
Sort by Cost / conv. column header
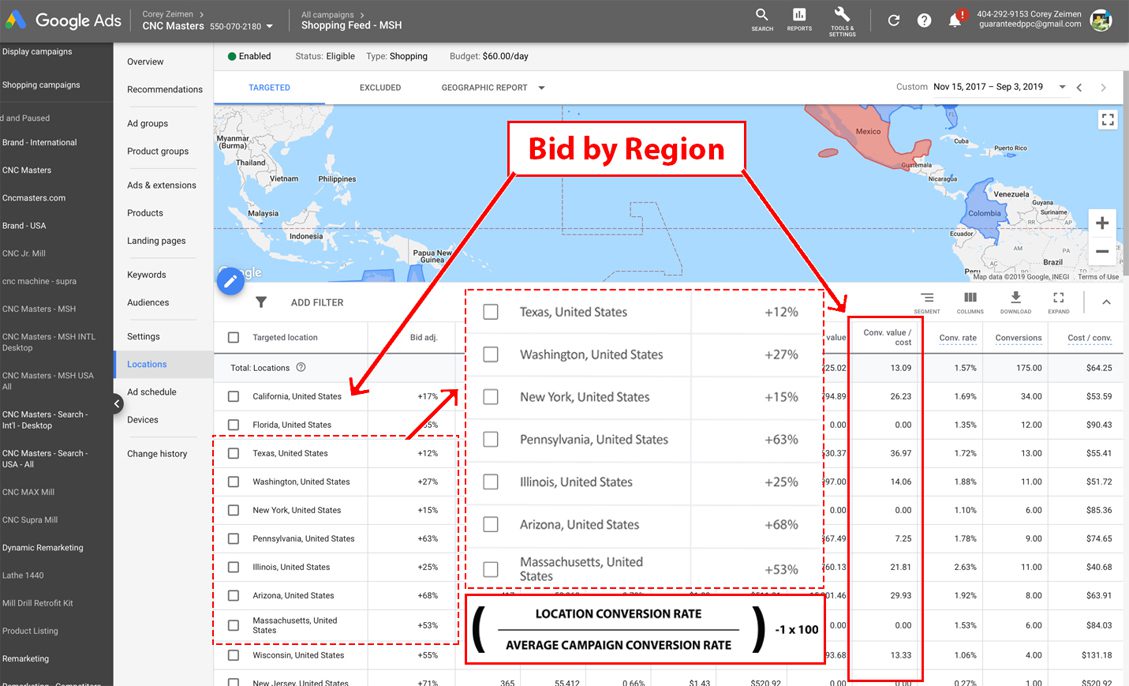[1089, 338]
